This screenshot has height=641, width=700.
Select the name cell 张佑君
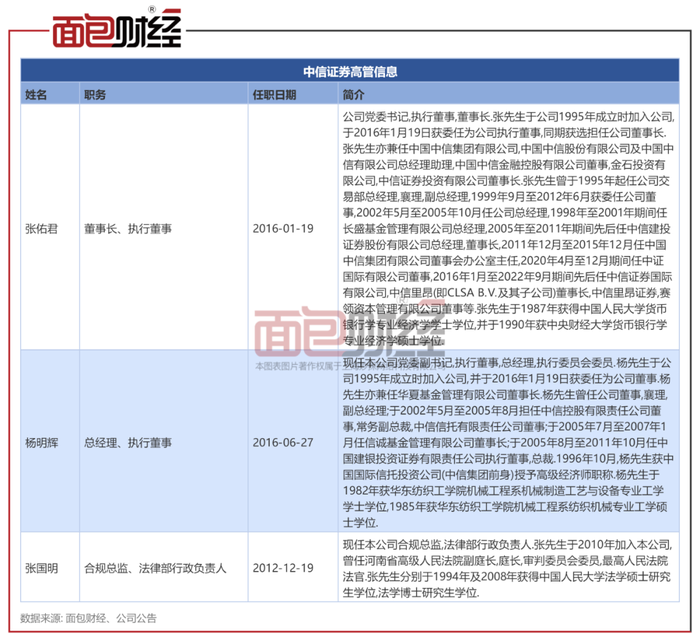[42, 229]
